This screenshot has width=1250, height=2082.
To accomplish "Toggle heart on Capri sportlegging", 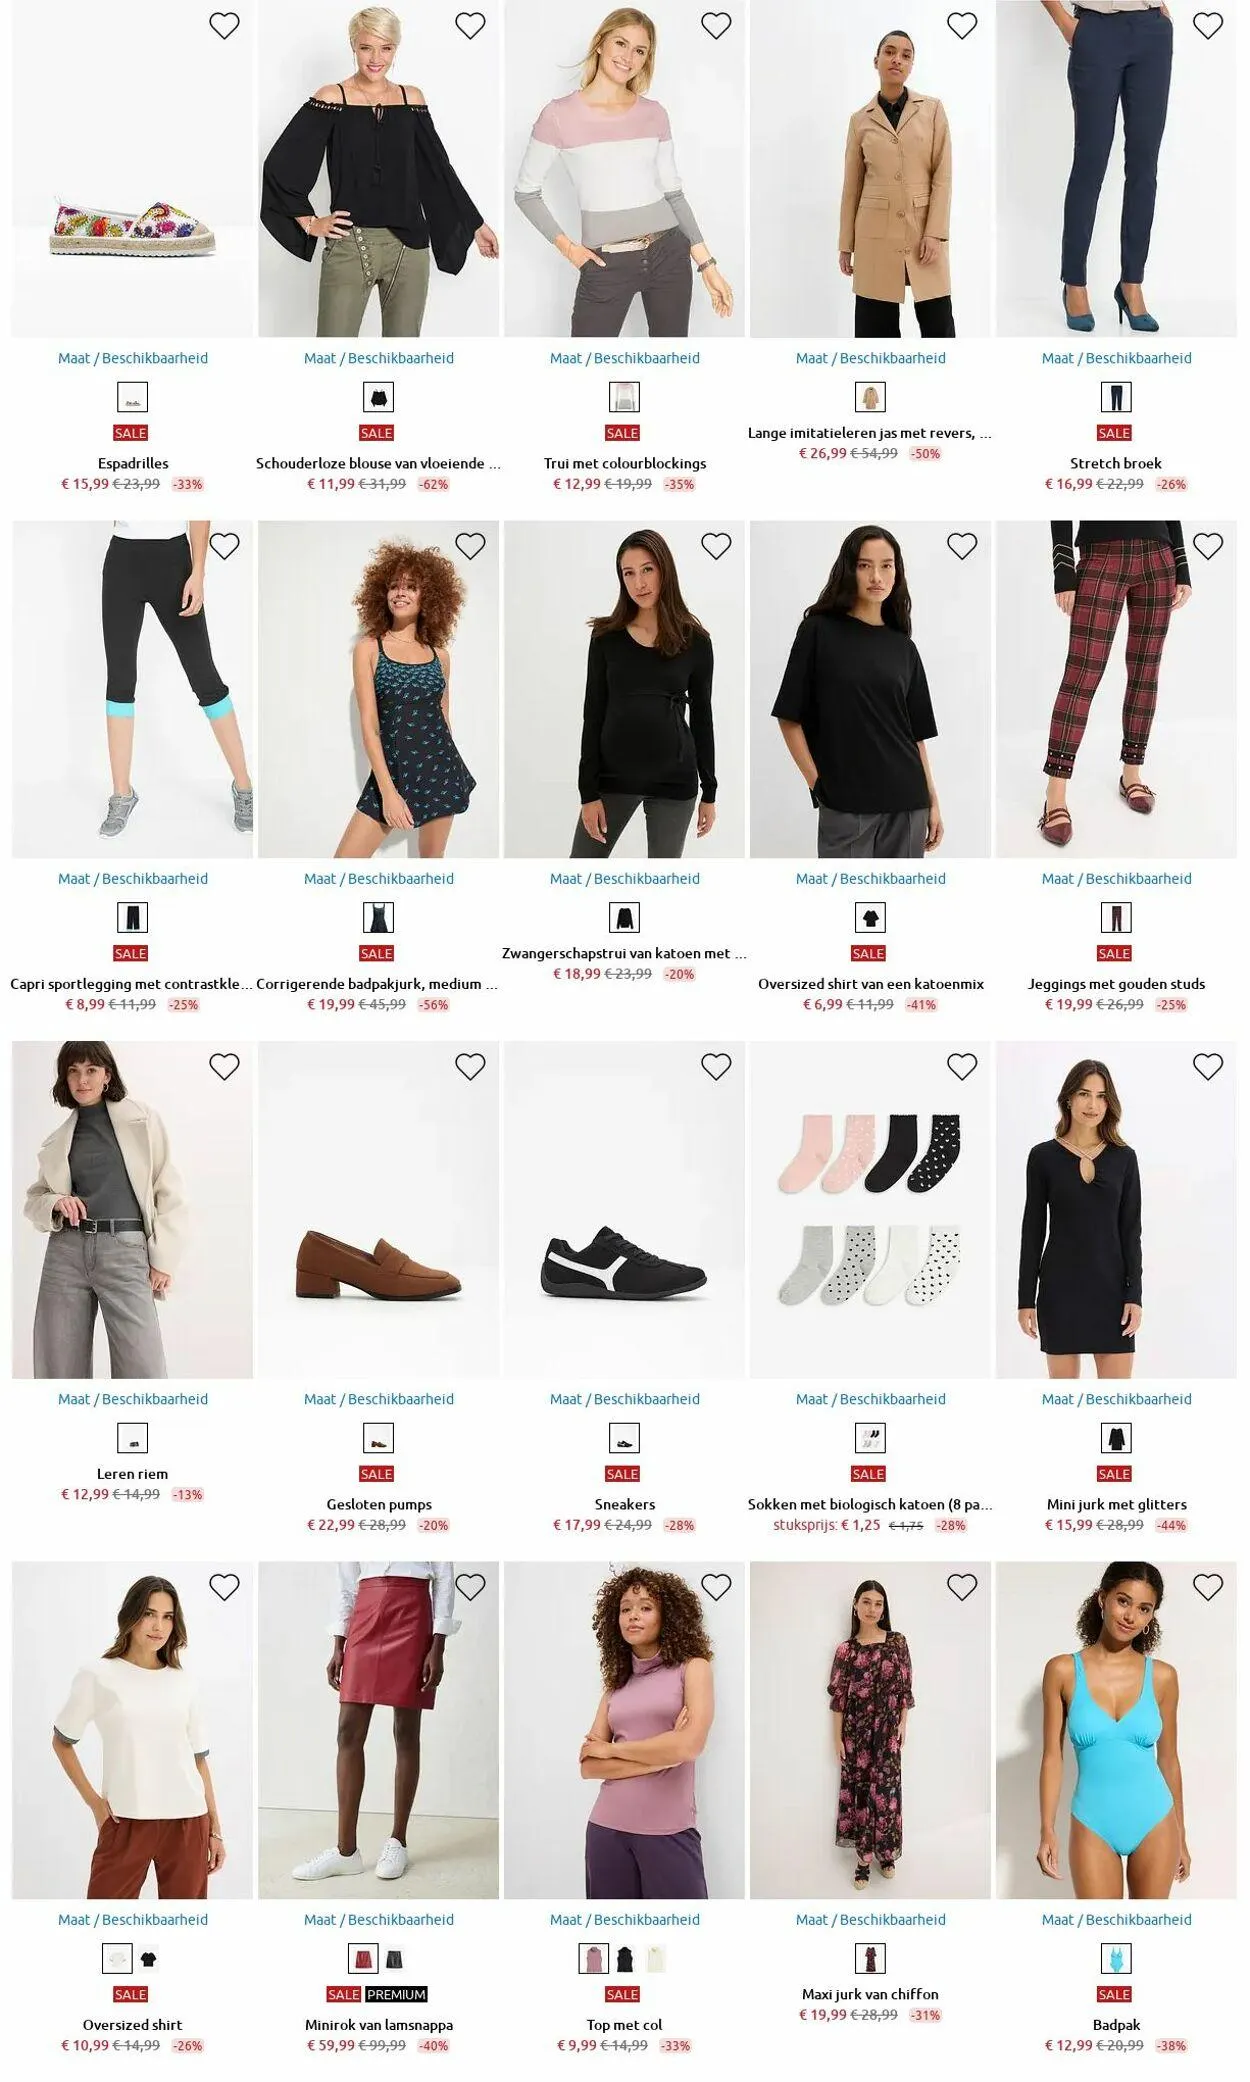I will click(x=224, y=546).
